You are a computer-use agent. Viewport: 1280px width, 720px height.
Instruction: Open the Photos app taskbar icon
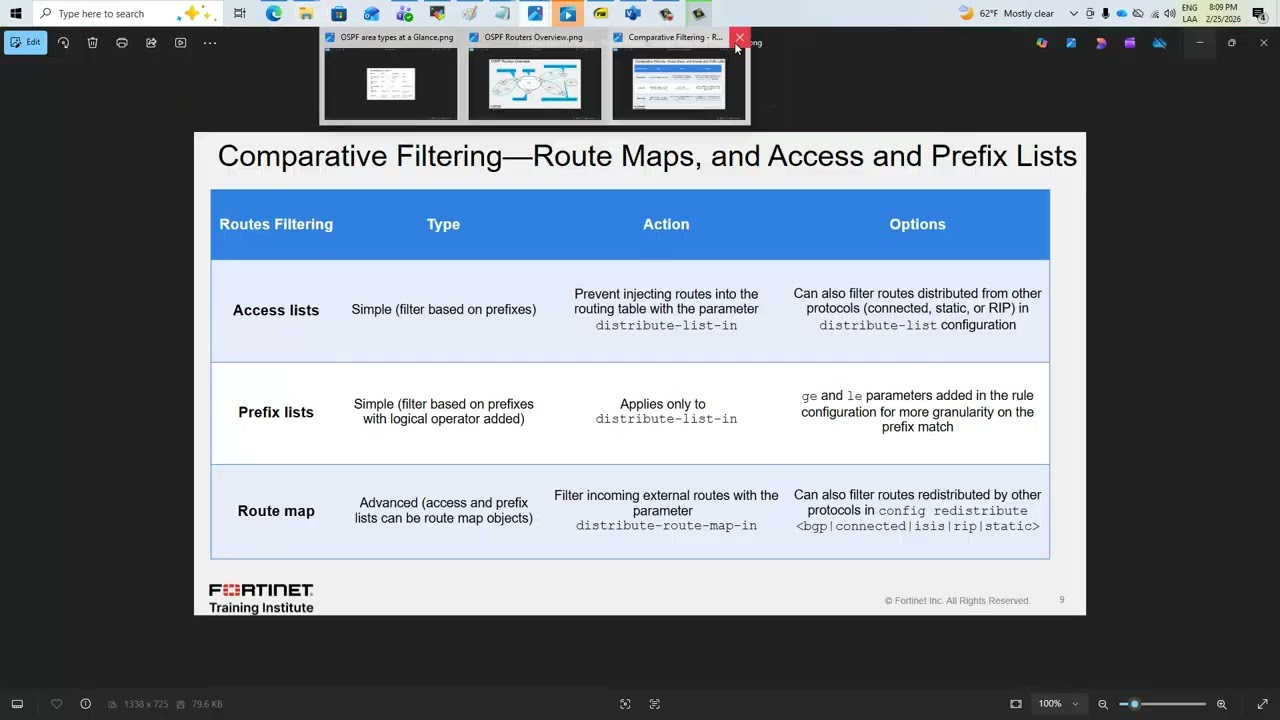pos(535,13)
